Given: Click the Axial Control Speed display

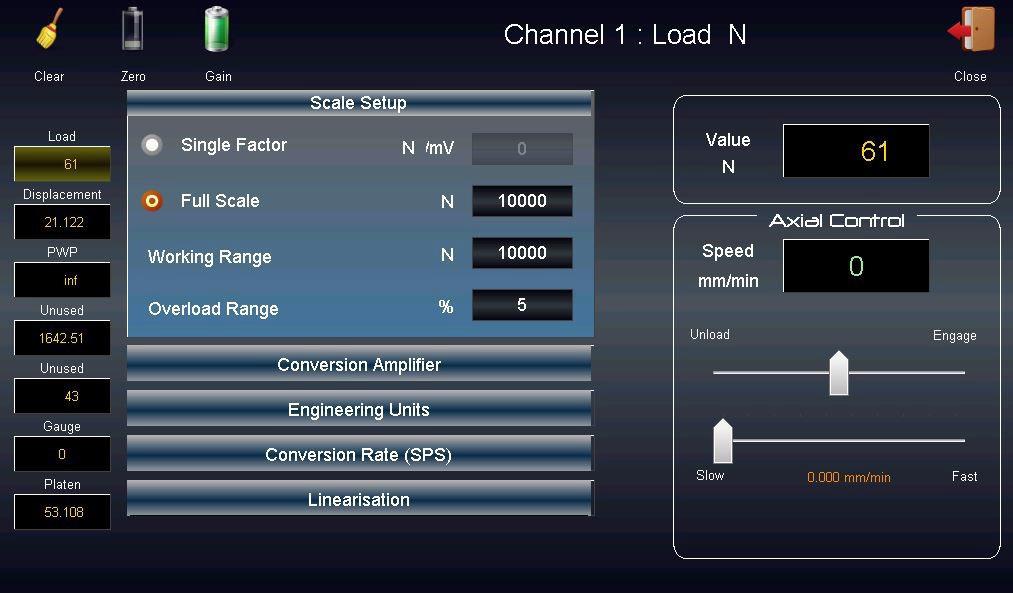Looking at the screenshot, I should tap(855, 266).
